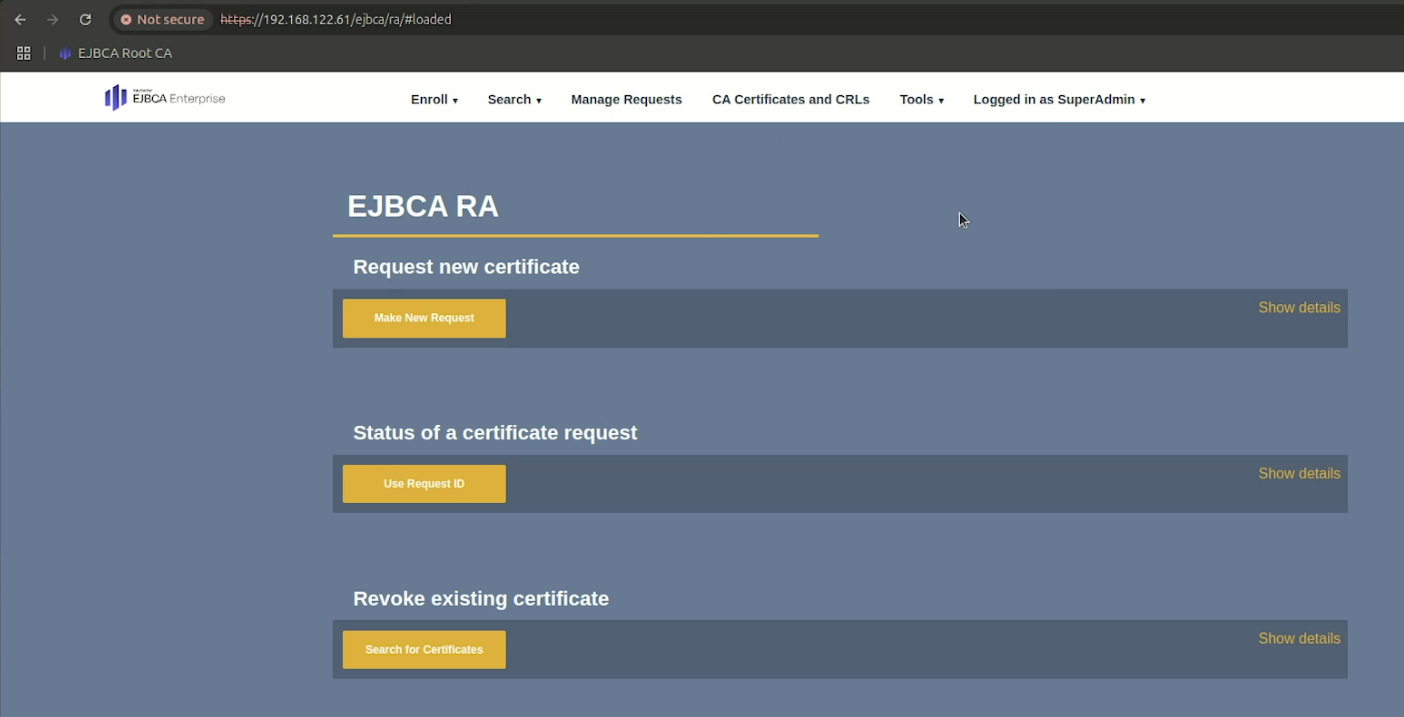Open Manage Requests page
This screenshot has height=717, width=1404.
point(626,100)
